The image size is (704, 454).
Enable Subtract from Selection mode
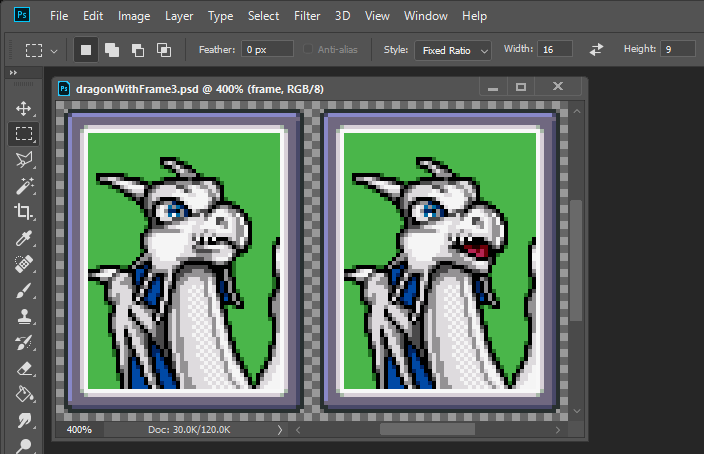click(138, 49)
